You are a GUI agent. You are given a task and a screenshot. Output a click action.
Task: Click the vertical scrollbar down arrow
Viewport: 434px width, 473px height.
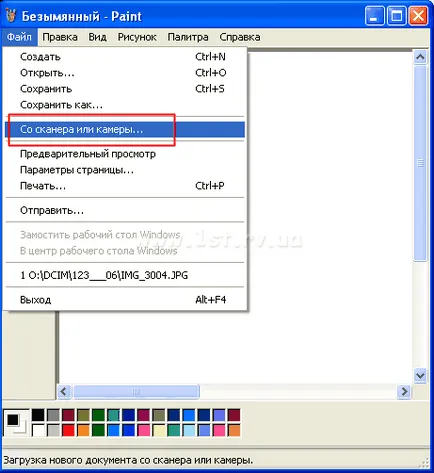(420, 376)
